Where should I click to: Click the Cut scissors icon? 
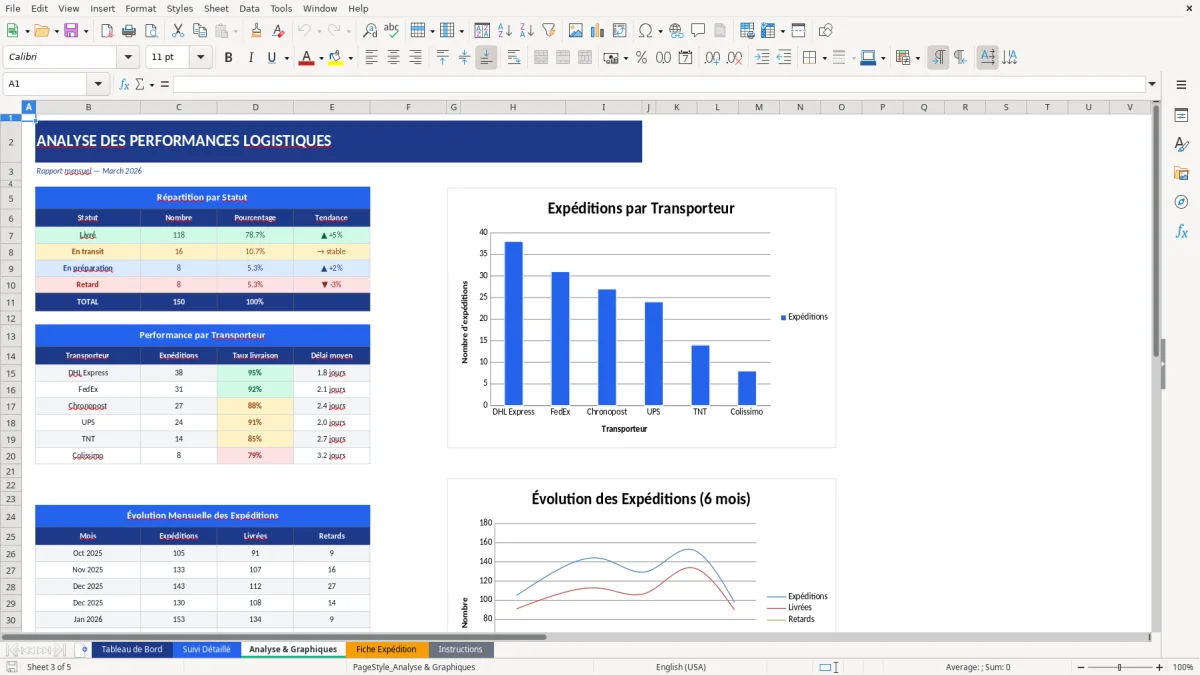click(178, 31)
